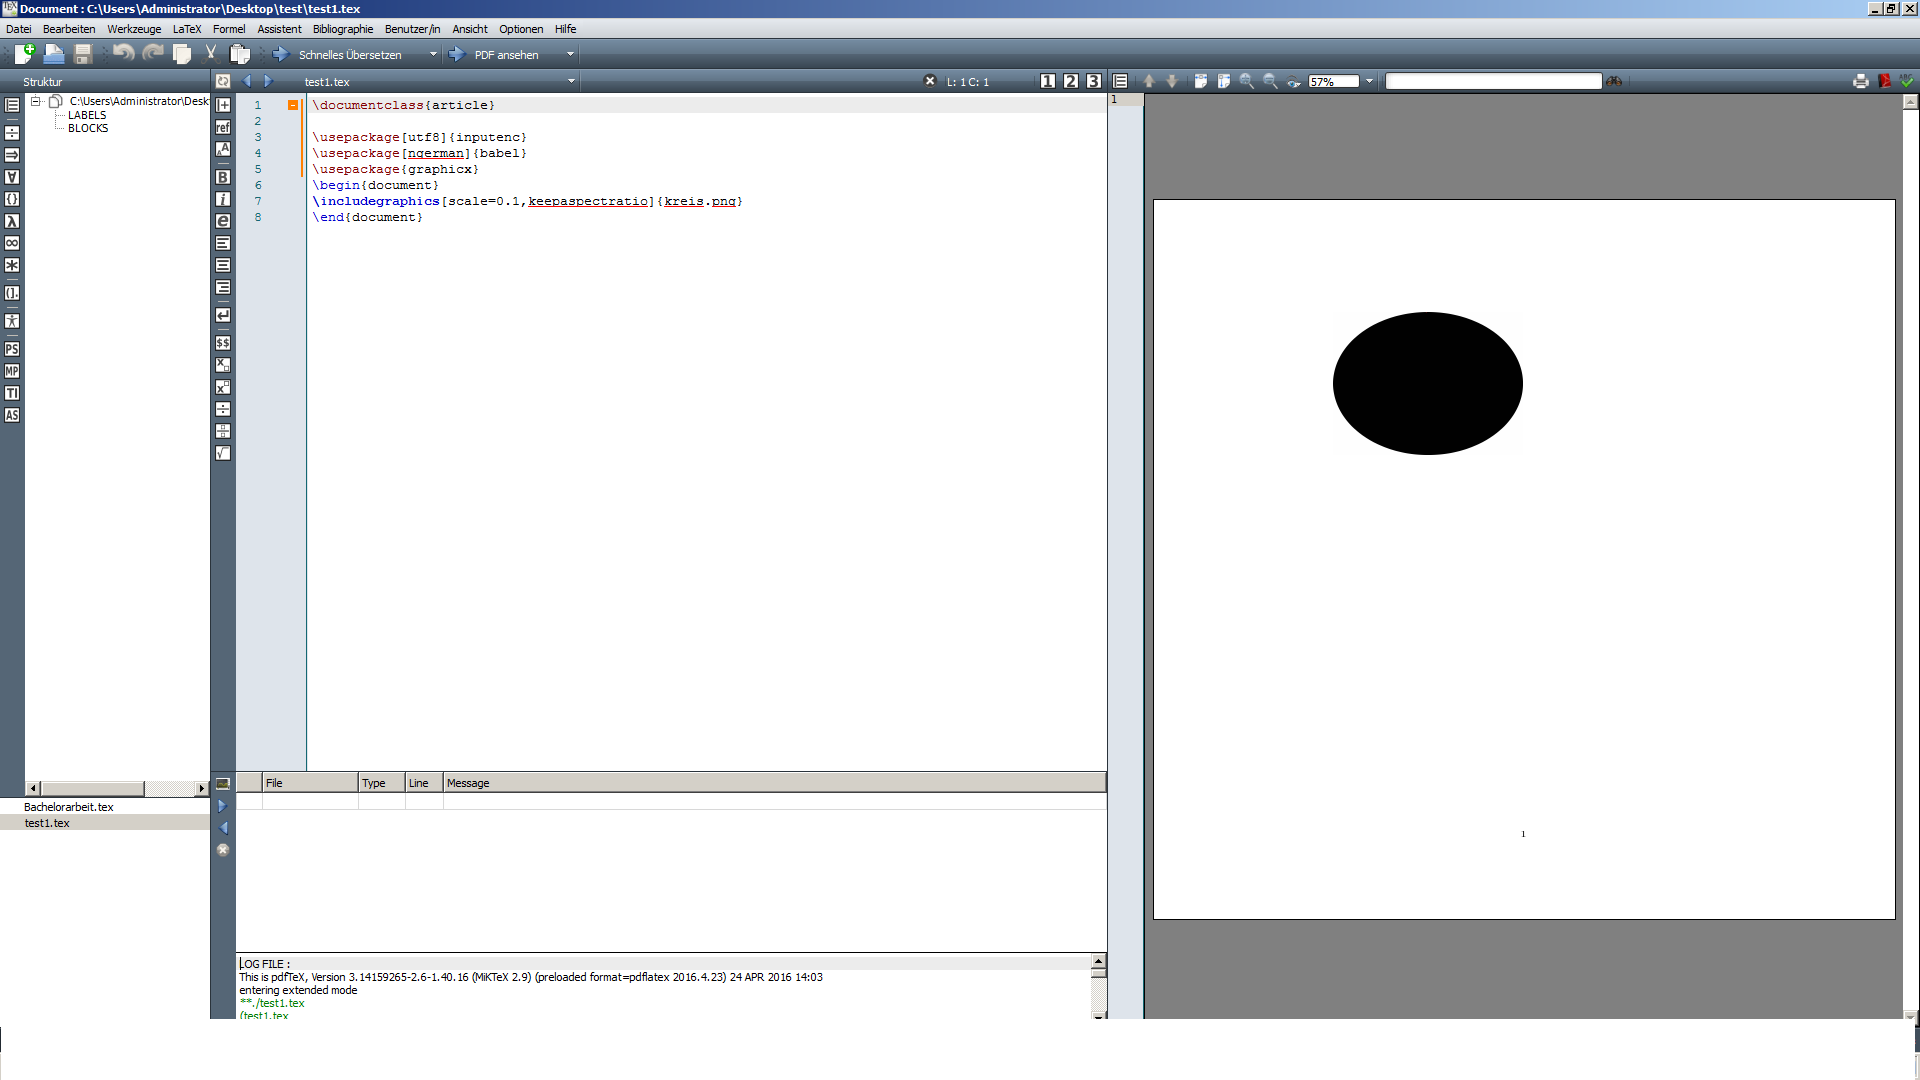
Task: Collapse the structure tree root node
Action: 36,101
